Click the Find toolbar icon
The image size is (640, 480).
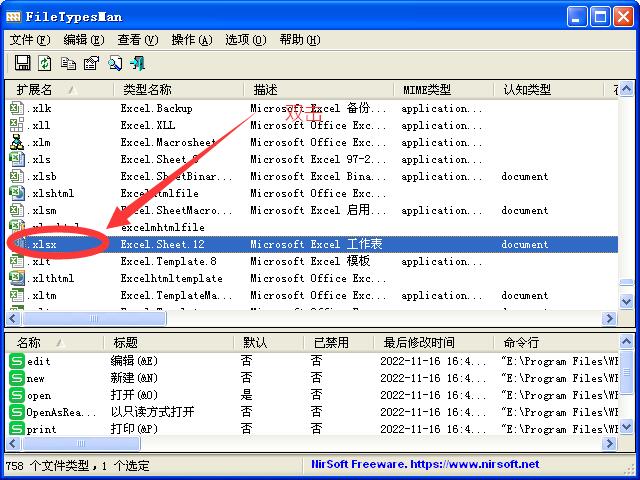tap(115, 63)
